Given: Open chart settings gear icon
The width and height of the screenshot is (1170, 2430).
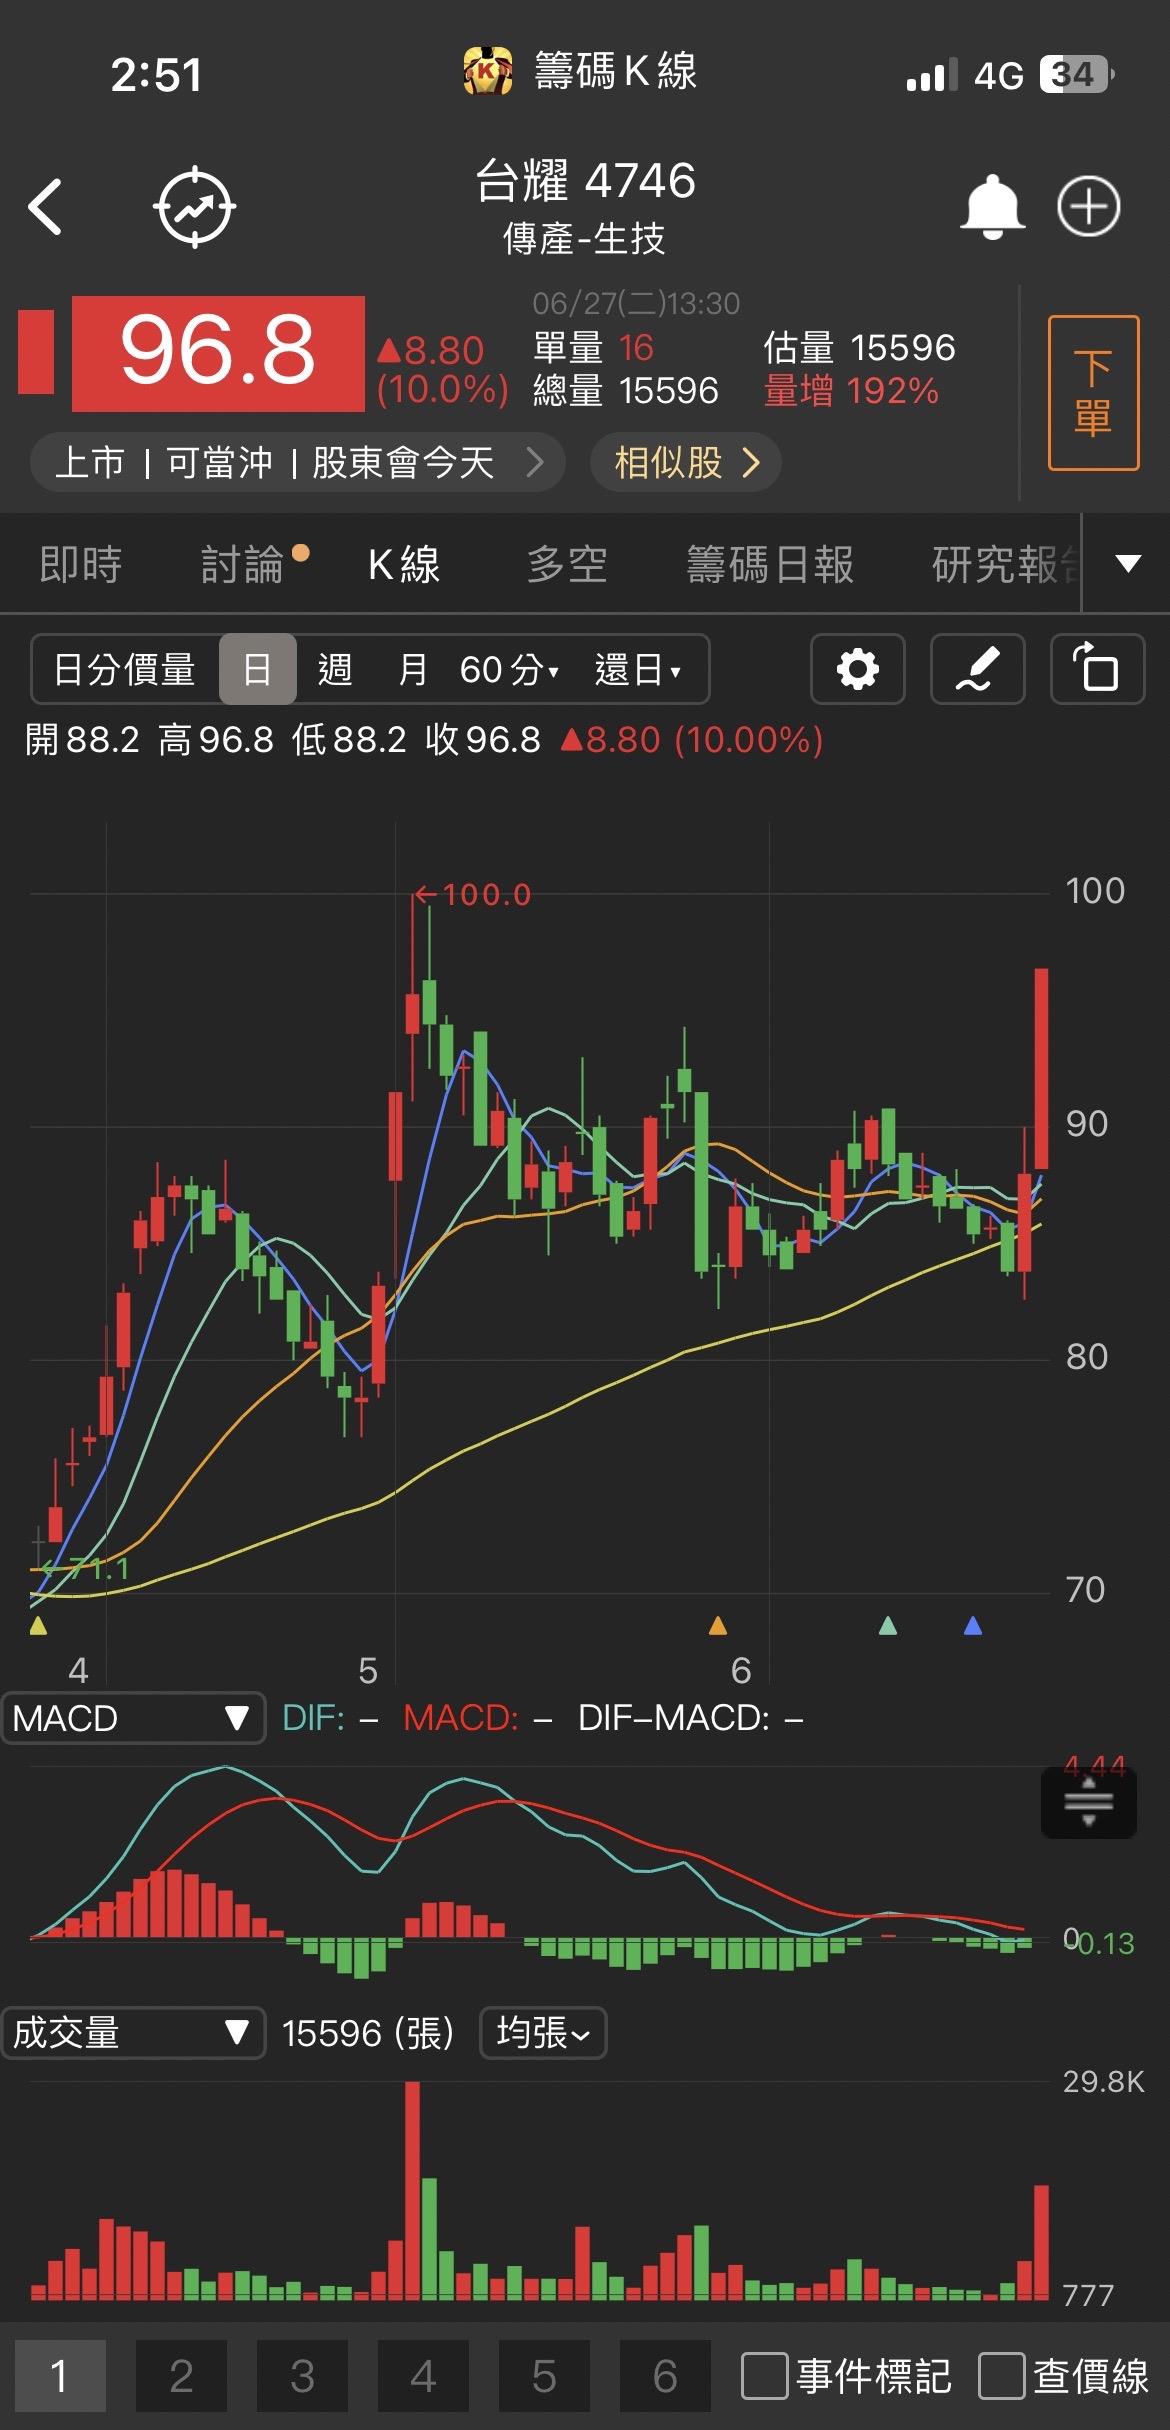Looking at the screenshot, I should pos(857,669).
